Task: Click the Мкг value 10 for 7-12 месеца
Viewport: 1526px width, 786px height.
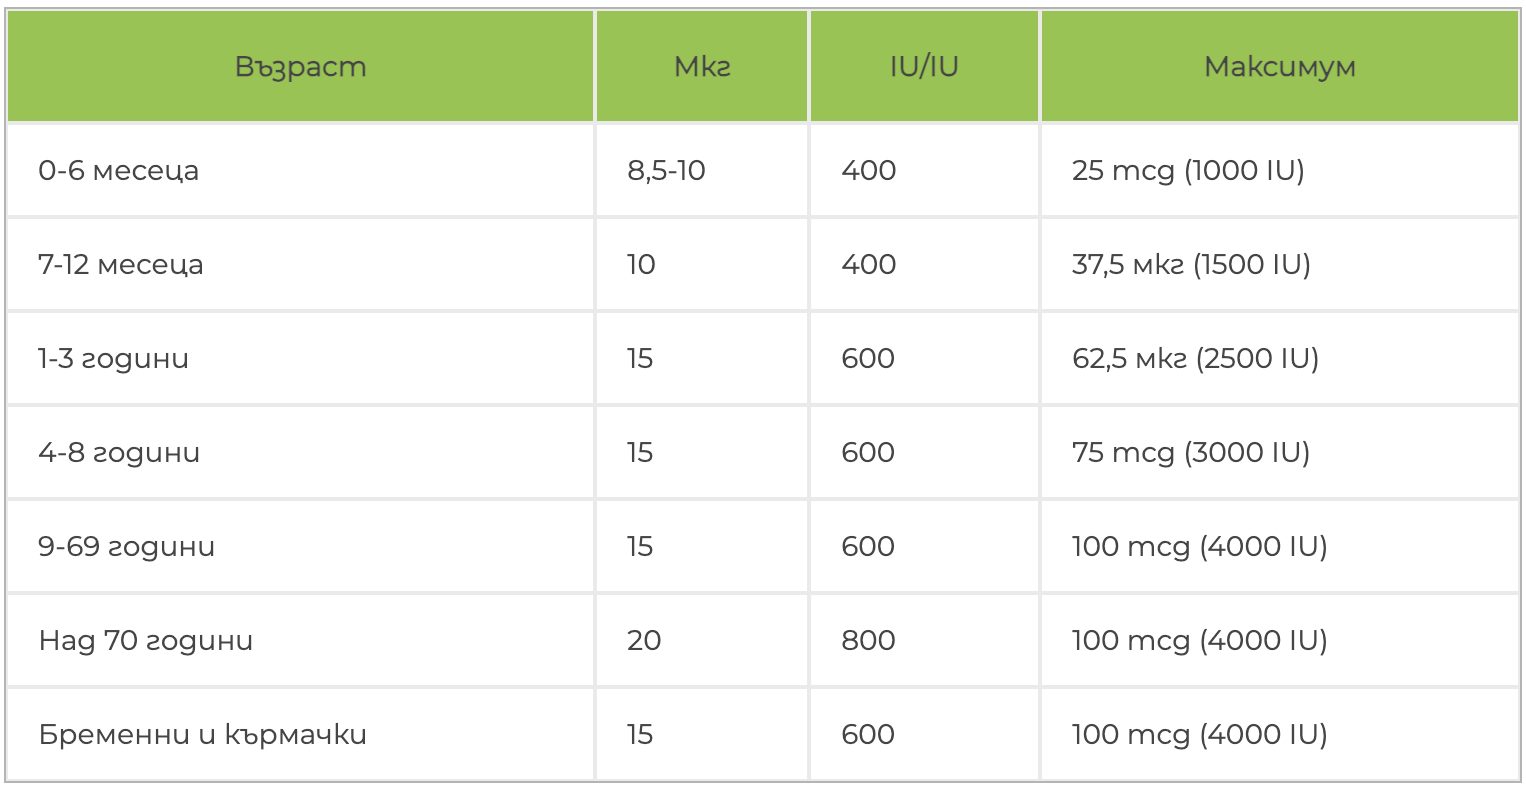Action: tap(641, 265)
